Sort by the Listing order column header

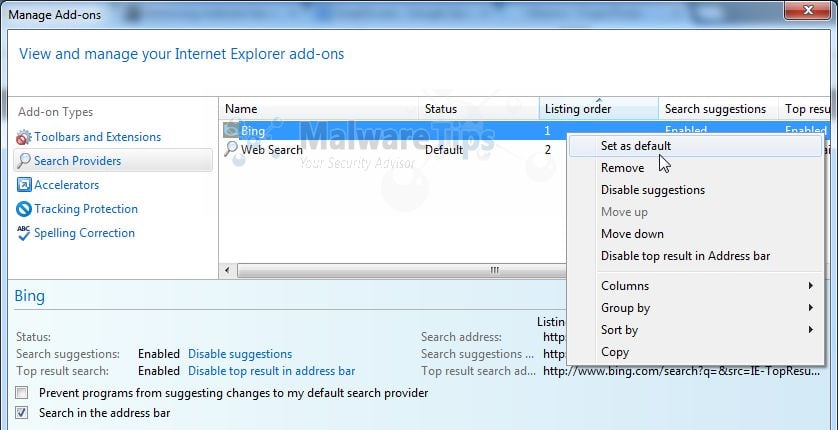tap(599, 109)
